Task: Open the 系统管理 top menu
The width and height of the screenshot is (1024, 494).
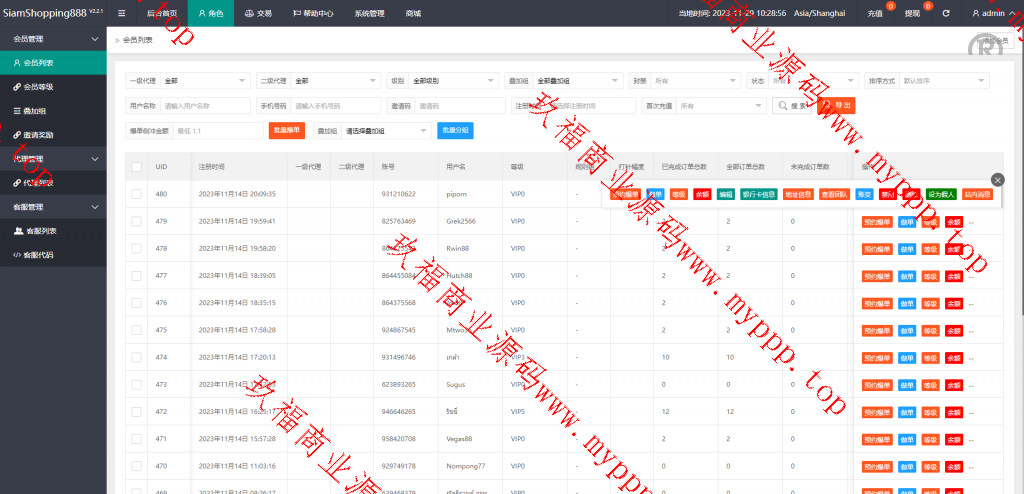Action: pos(369,13)
